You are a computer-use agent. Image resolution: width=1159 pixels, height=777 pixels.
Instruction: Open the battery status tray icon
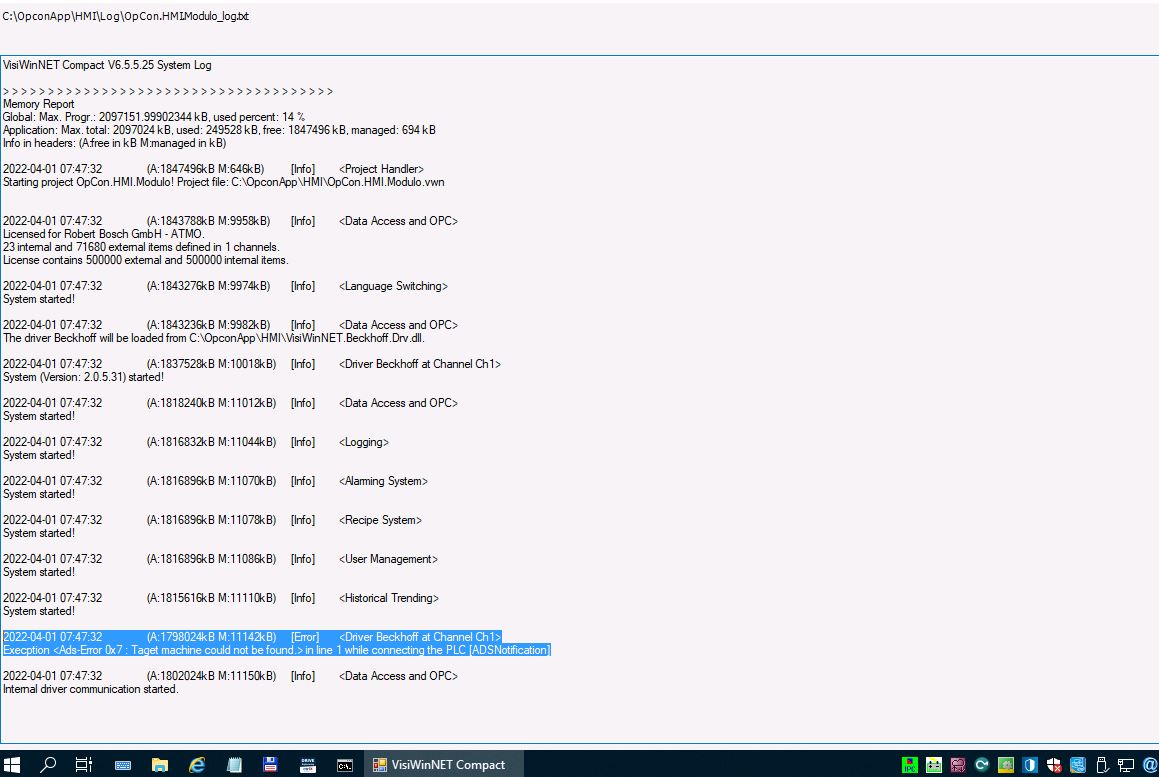(x=934, y=765)
